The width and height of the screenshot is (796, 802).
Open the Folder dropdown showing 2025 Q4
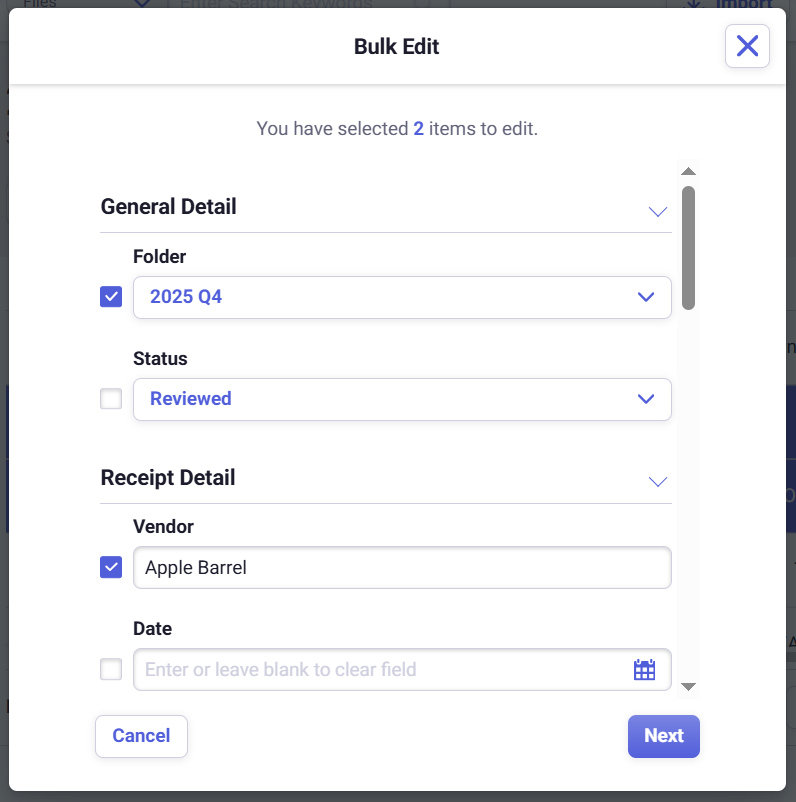coord(402,297)
